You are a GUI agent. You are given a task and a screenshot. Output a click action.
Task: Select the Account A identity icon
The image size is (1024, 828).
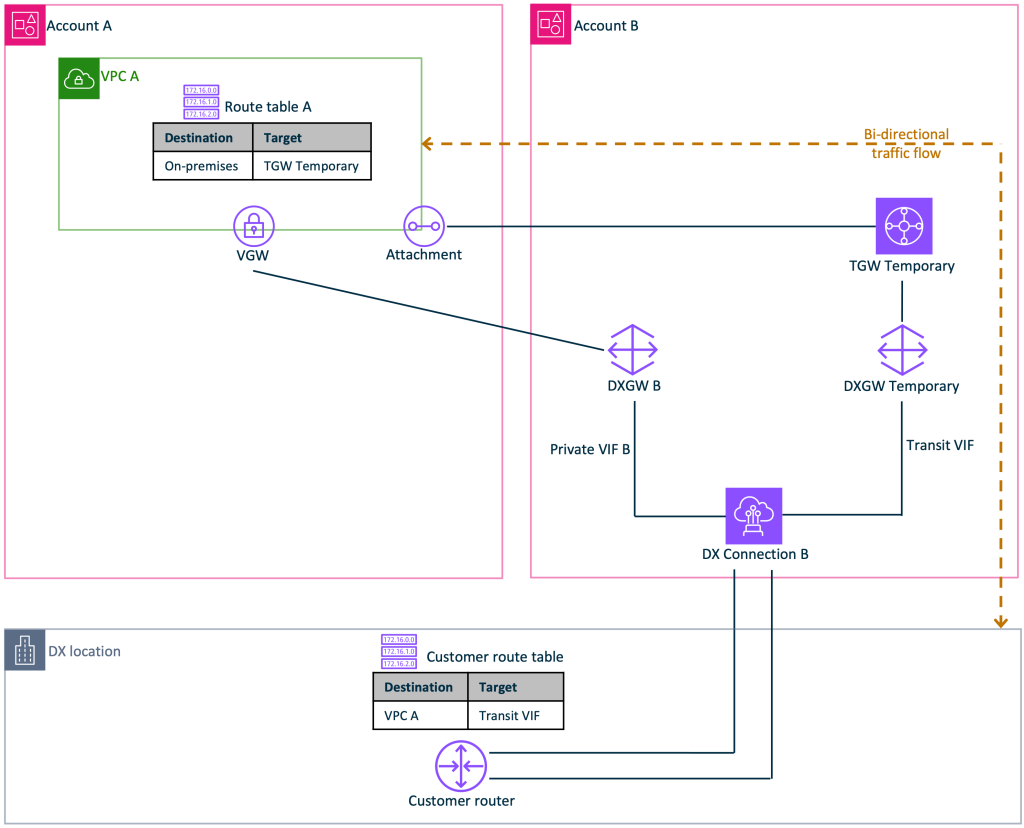24,24
